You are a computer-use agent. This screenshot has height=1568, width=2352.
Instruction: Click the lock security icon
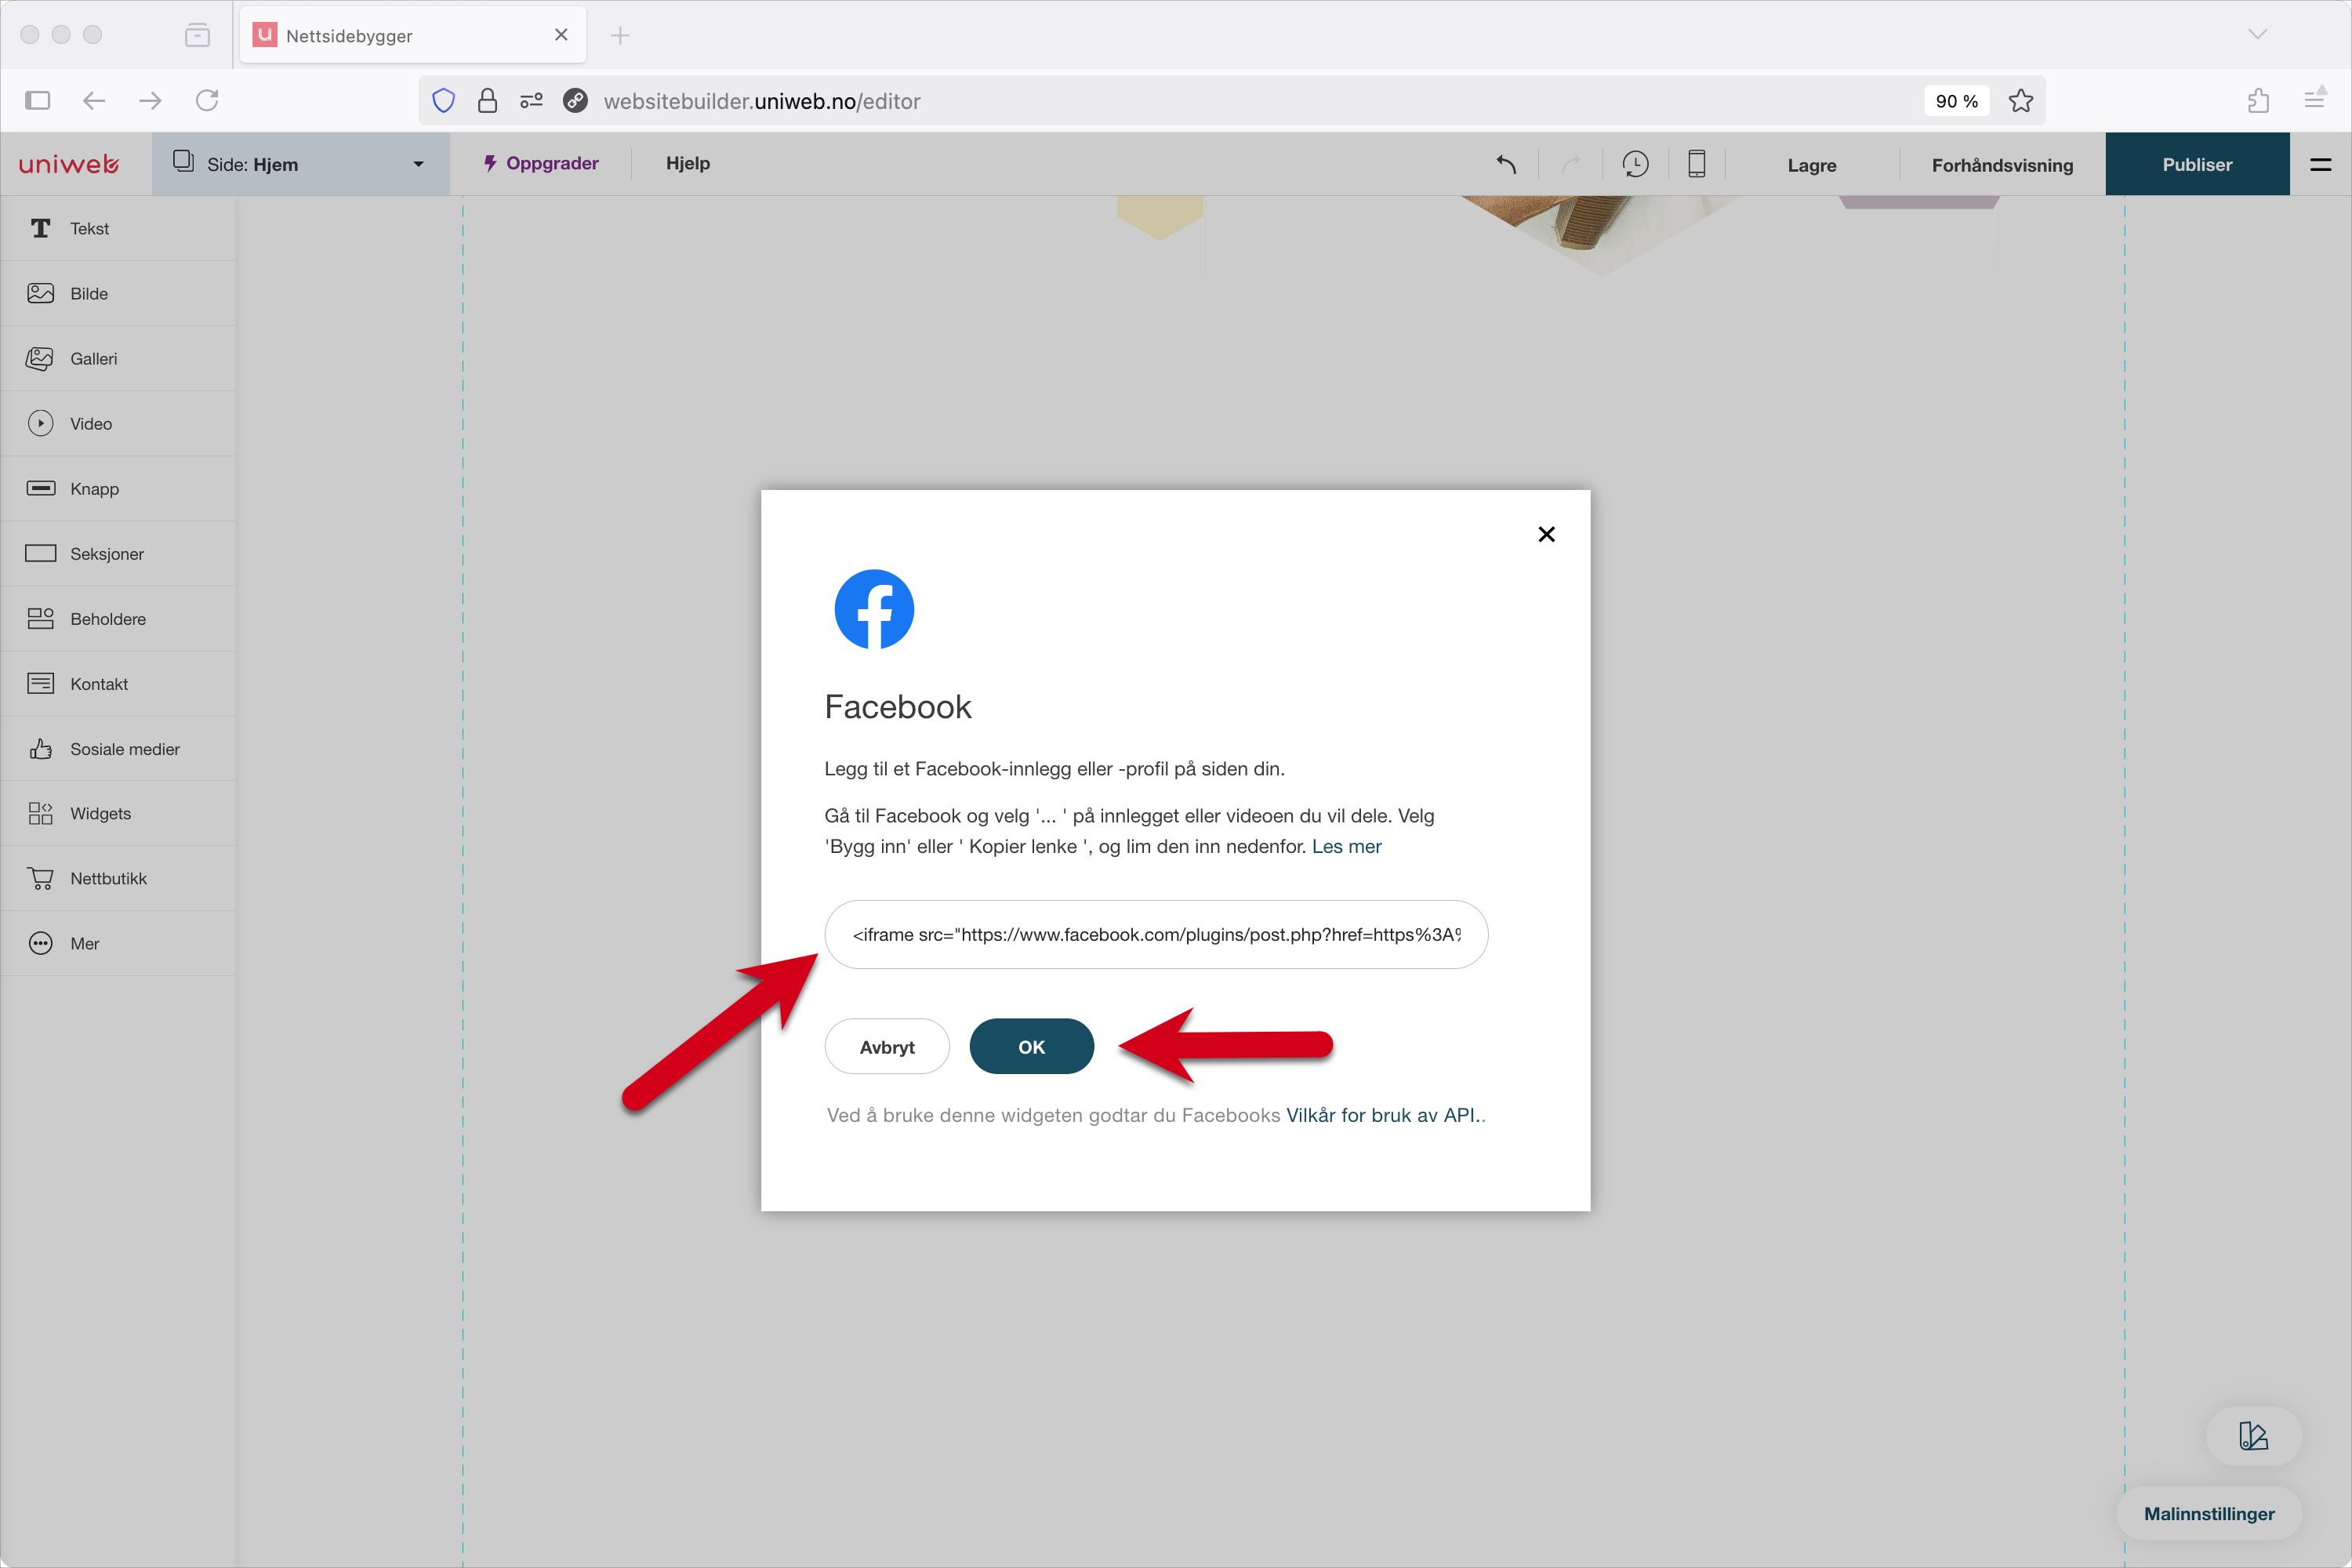(x=488, y=100)
